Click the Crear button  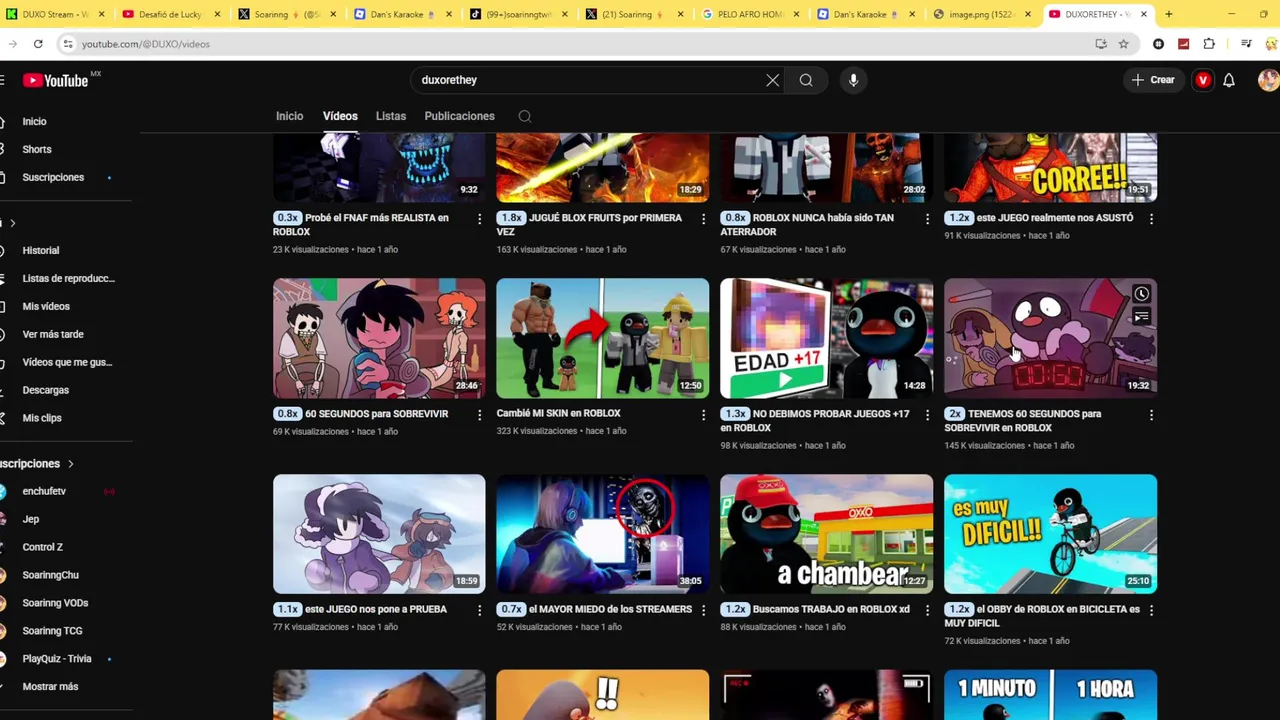click(1154, 80)
